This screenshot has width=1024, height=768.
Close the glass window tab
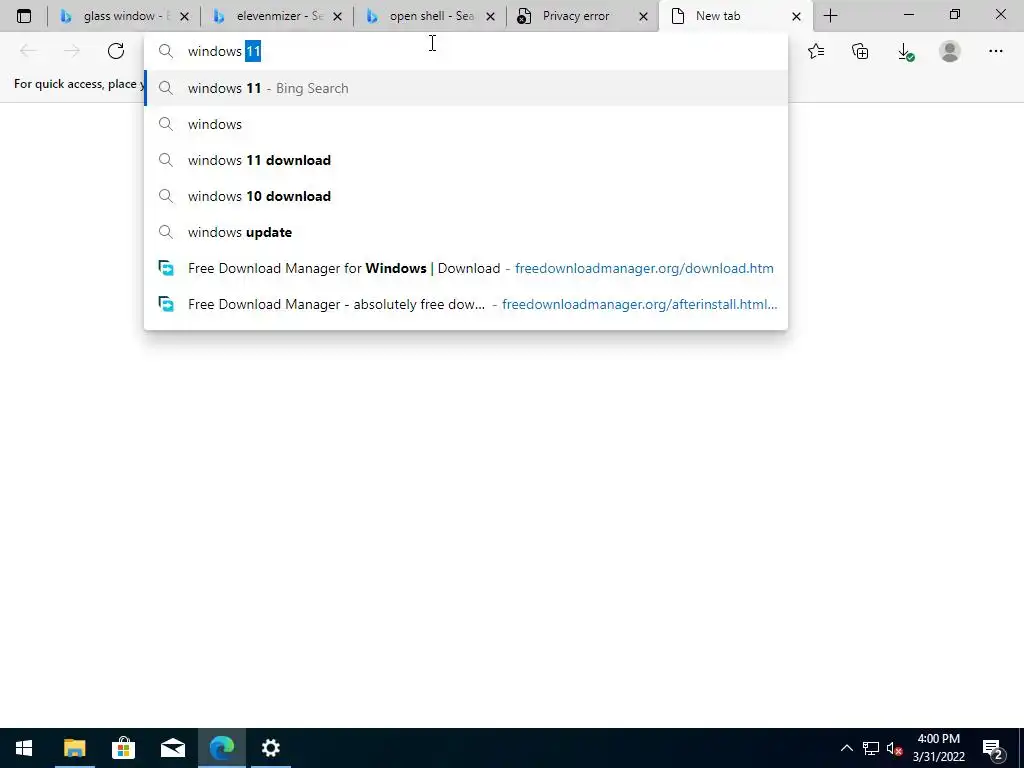point(184,16)
